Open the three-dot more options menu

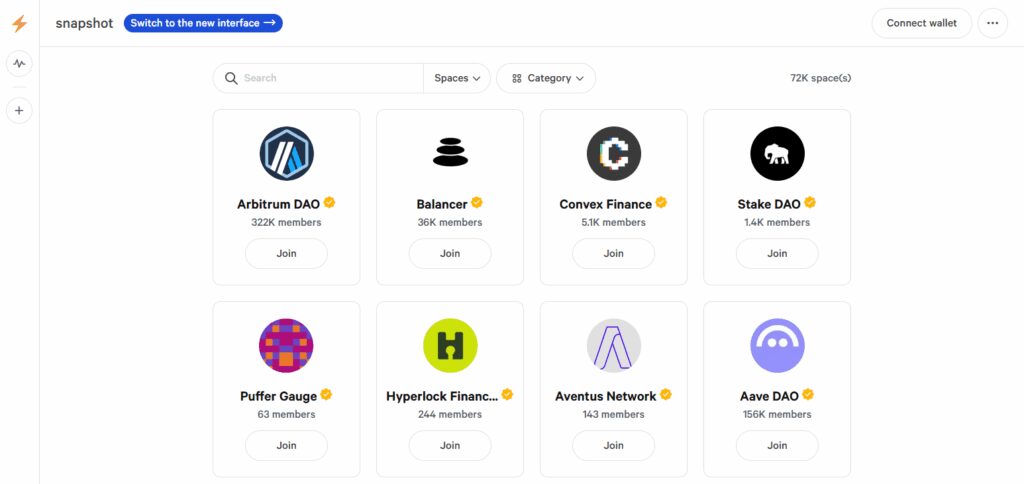[993, 23]
